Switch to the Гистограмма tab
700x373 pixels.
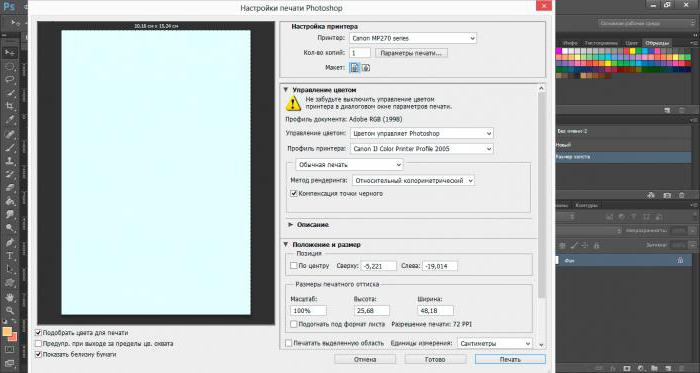point(600,43)
